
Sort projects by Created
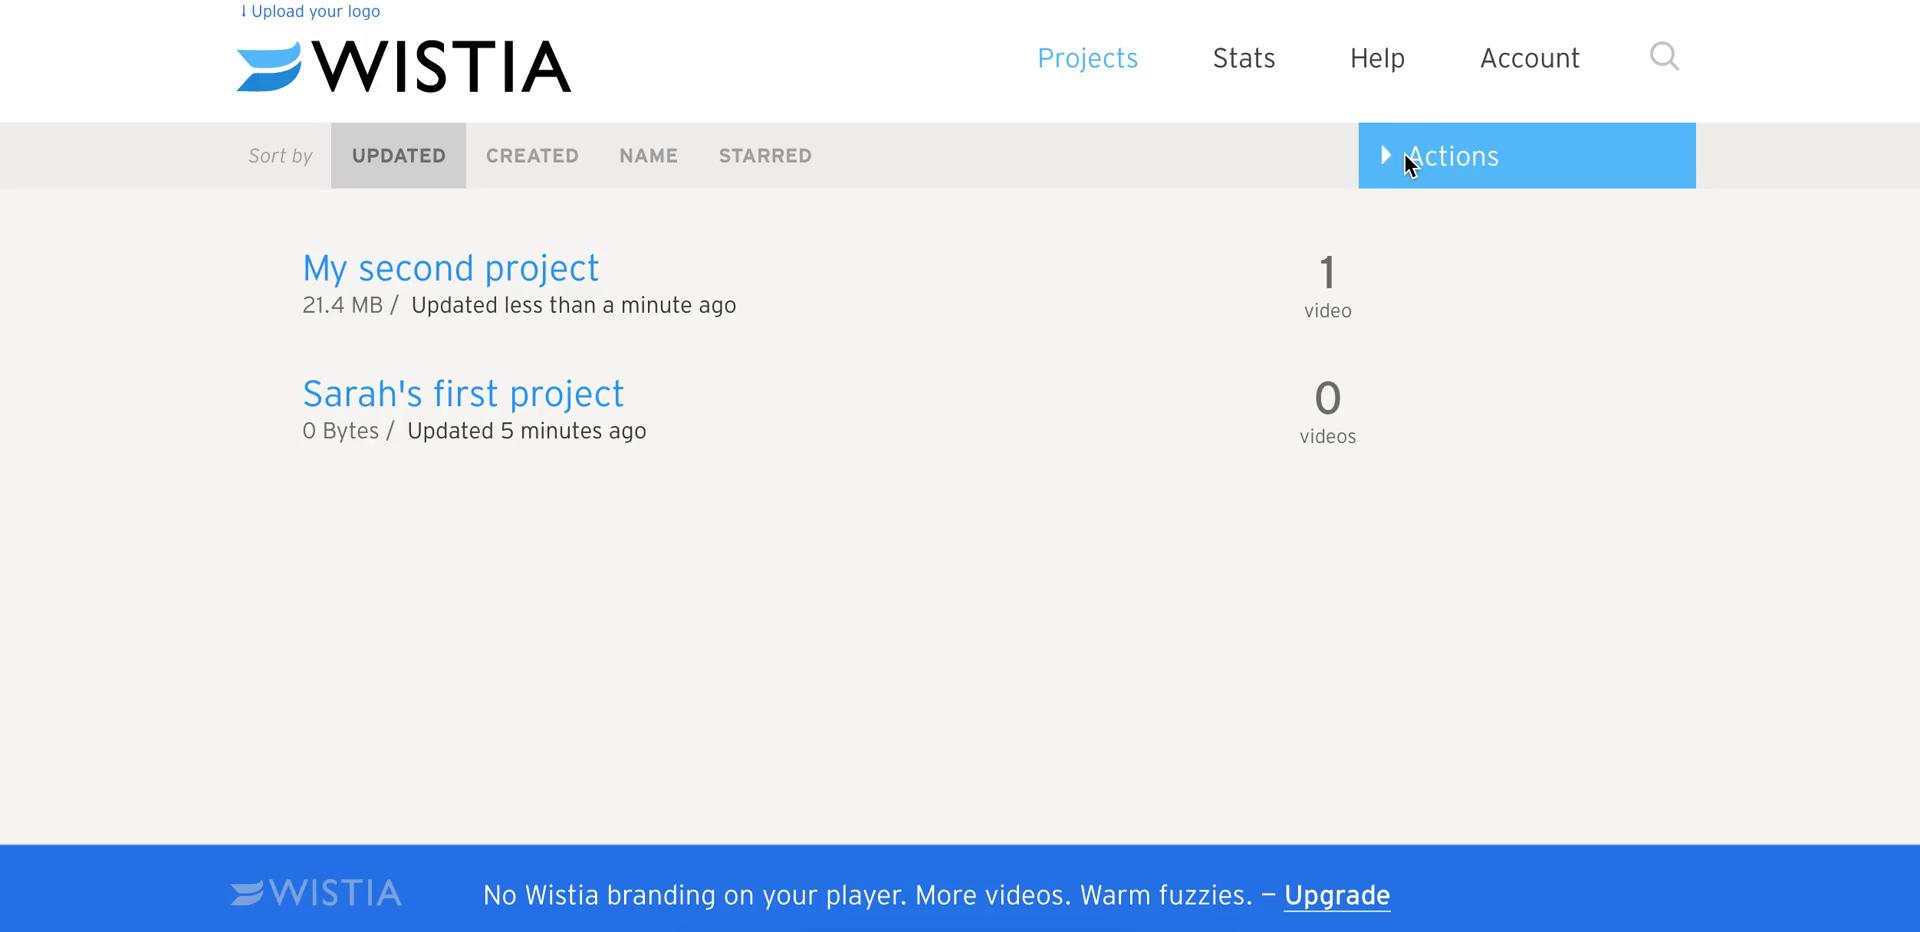pyautogui.click(x=532, y=156)
